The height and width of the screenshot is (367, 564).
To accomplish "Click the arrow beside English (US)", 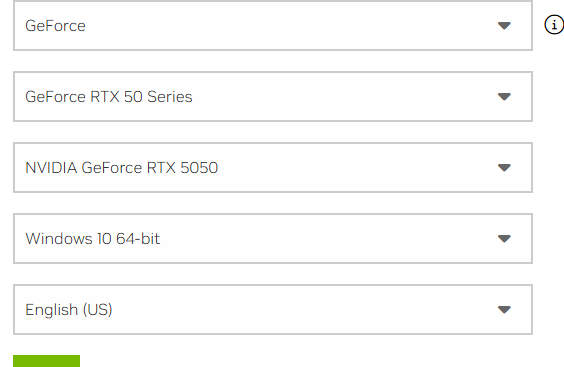I will pos(504,309).
